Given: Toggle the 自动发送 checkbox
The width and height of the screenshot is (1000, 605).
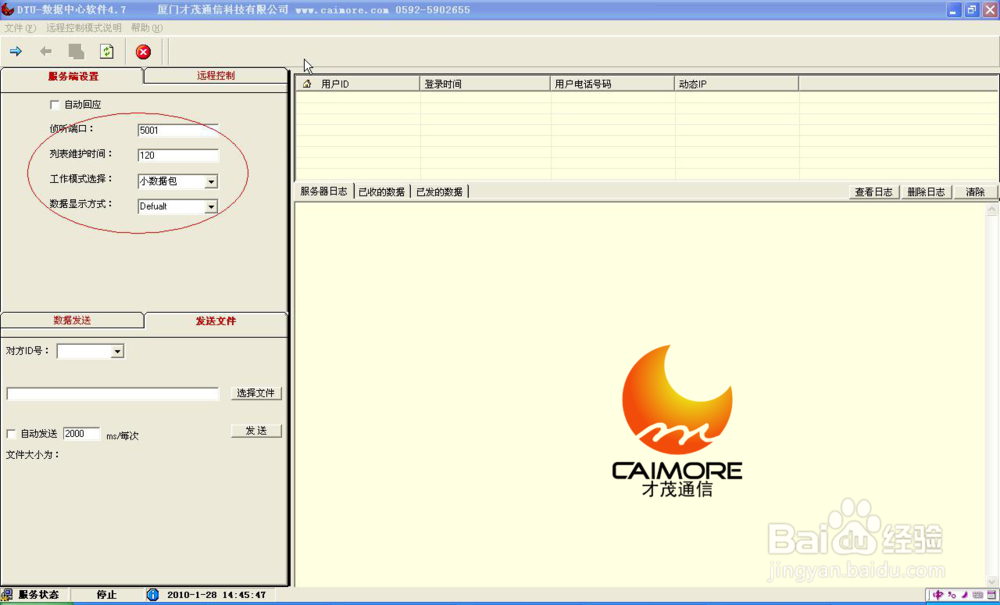Looking at the screenshot, I should [11, 434].
